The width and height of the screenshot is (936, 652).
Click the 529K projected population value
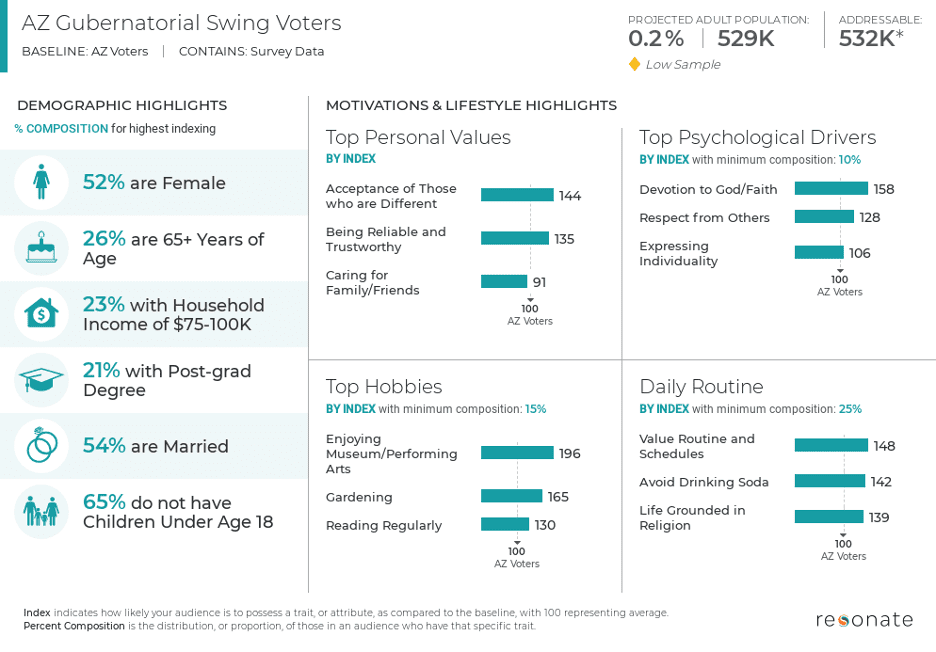[746, 39]
